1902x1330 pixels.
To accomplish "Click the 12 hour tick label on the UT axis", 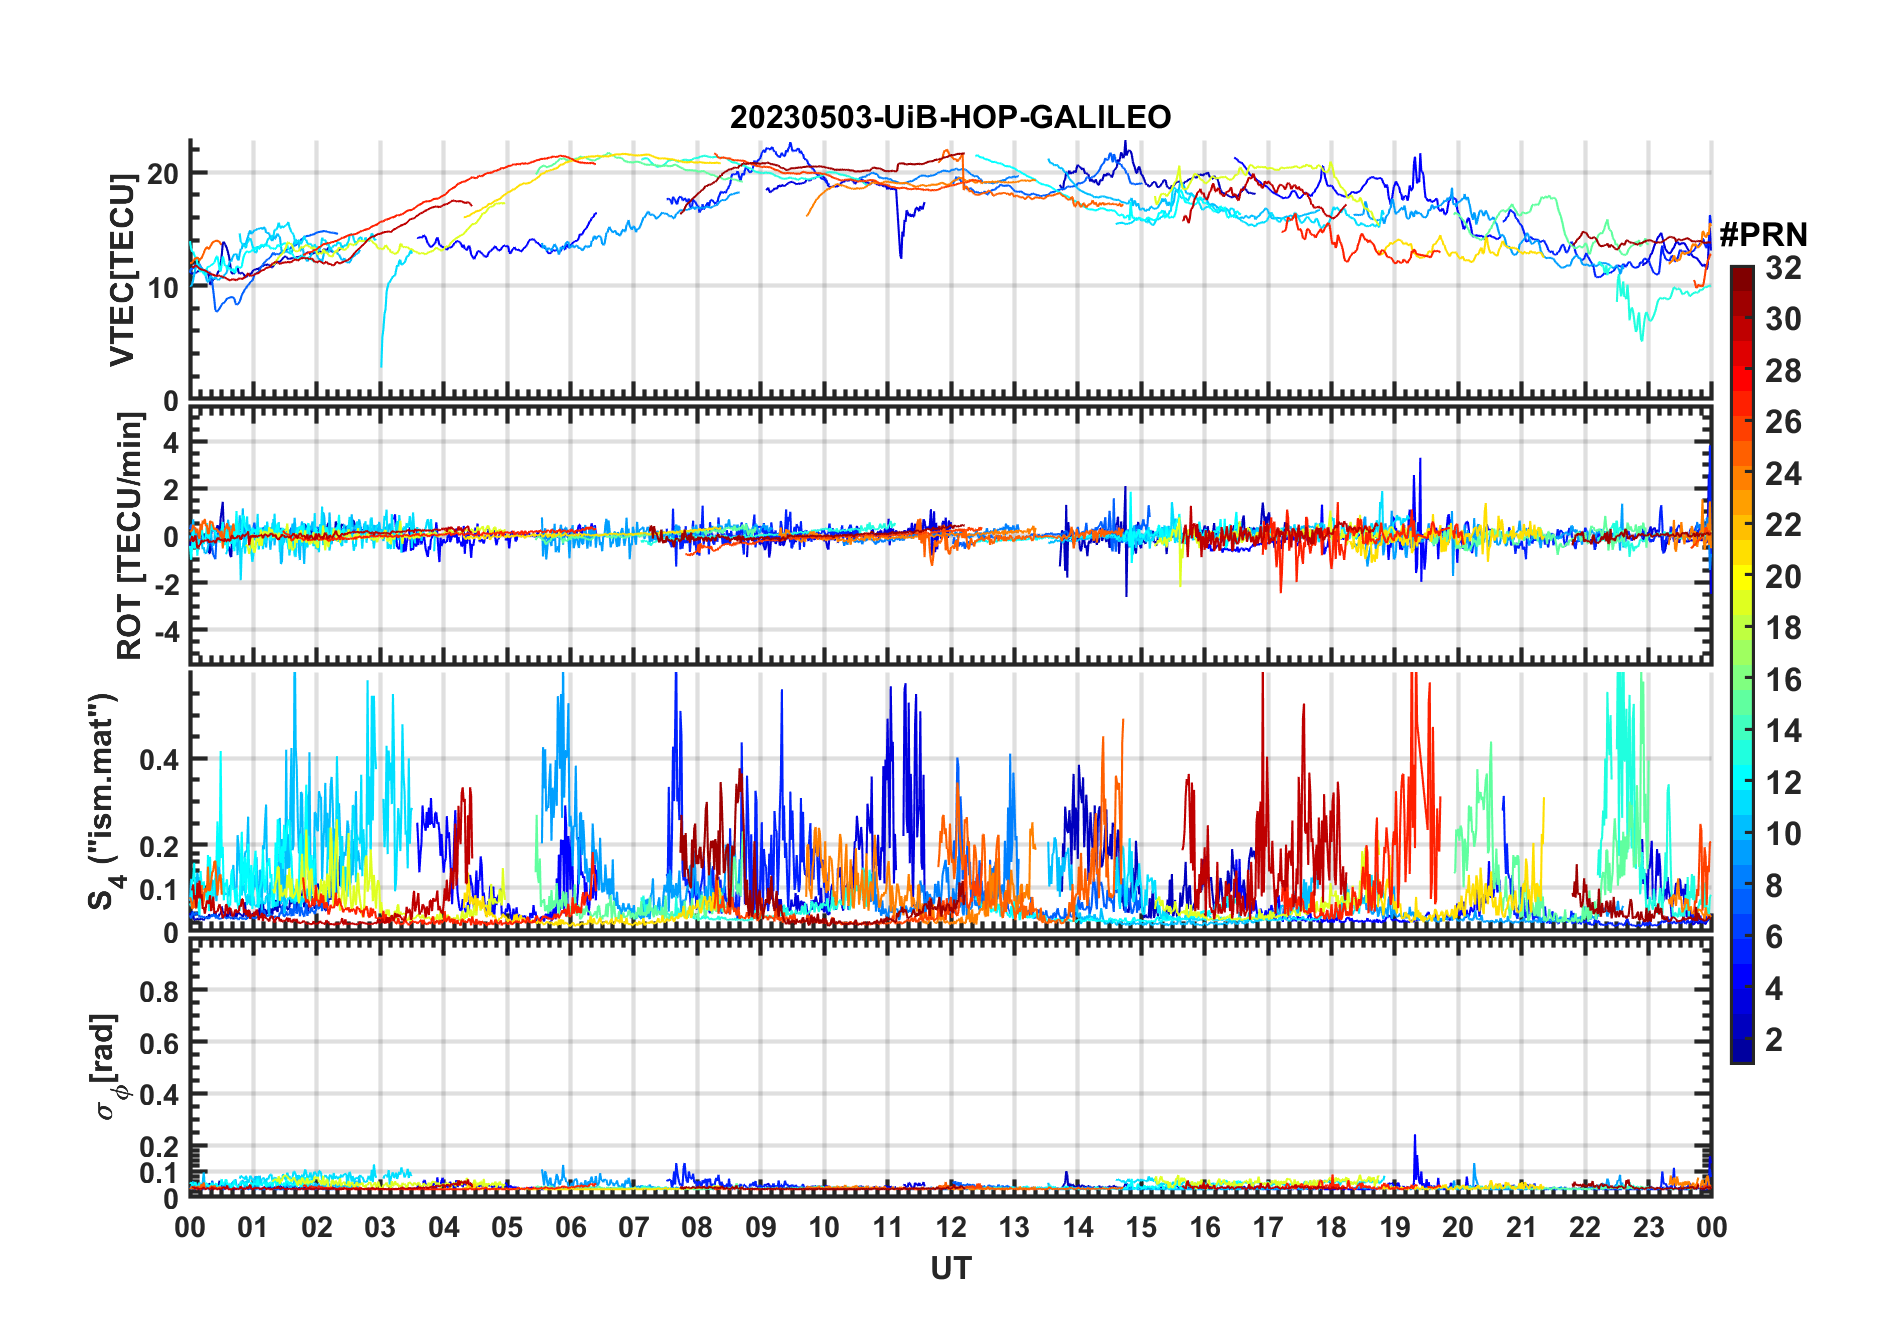I will click(951, 1228).
